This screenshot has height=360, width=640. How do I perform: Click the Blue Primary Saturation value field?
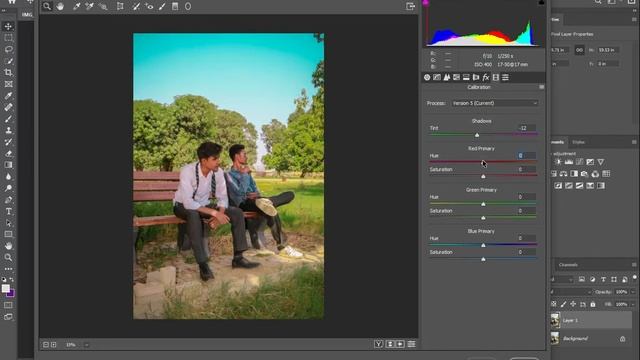point(527,252)
